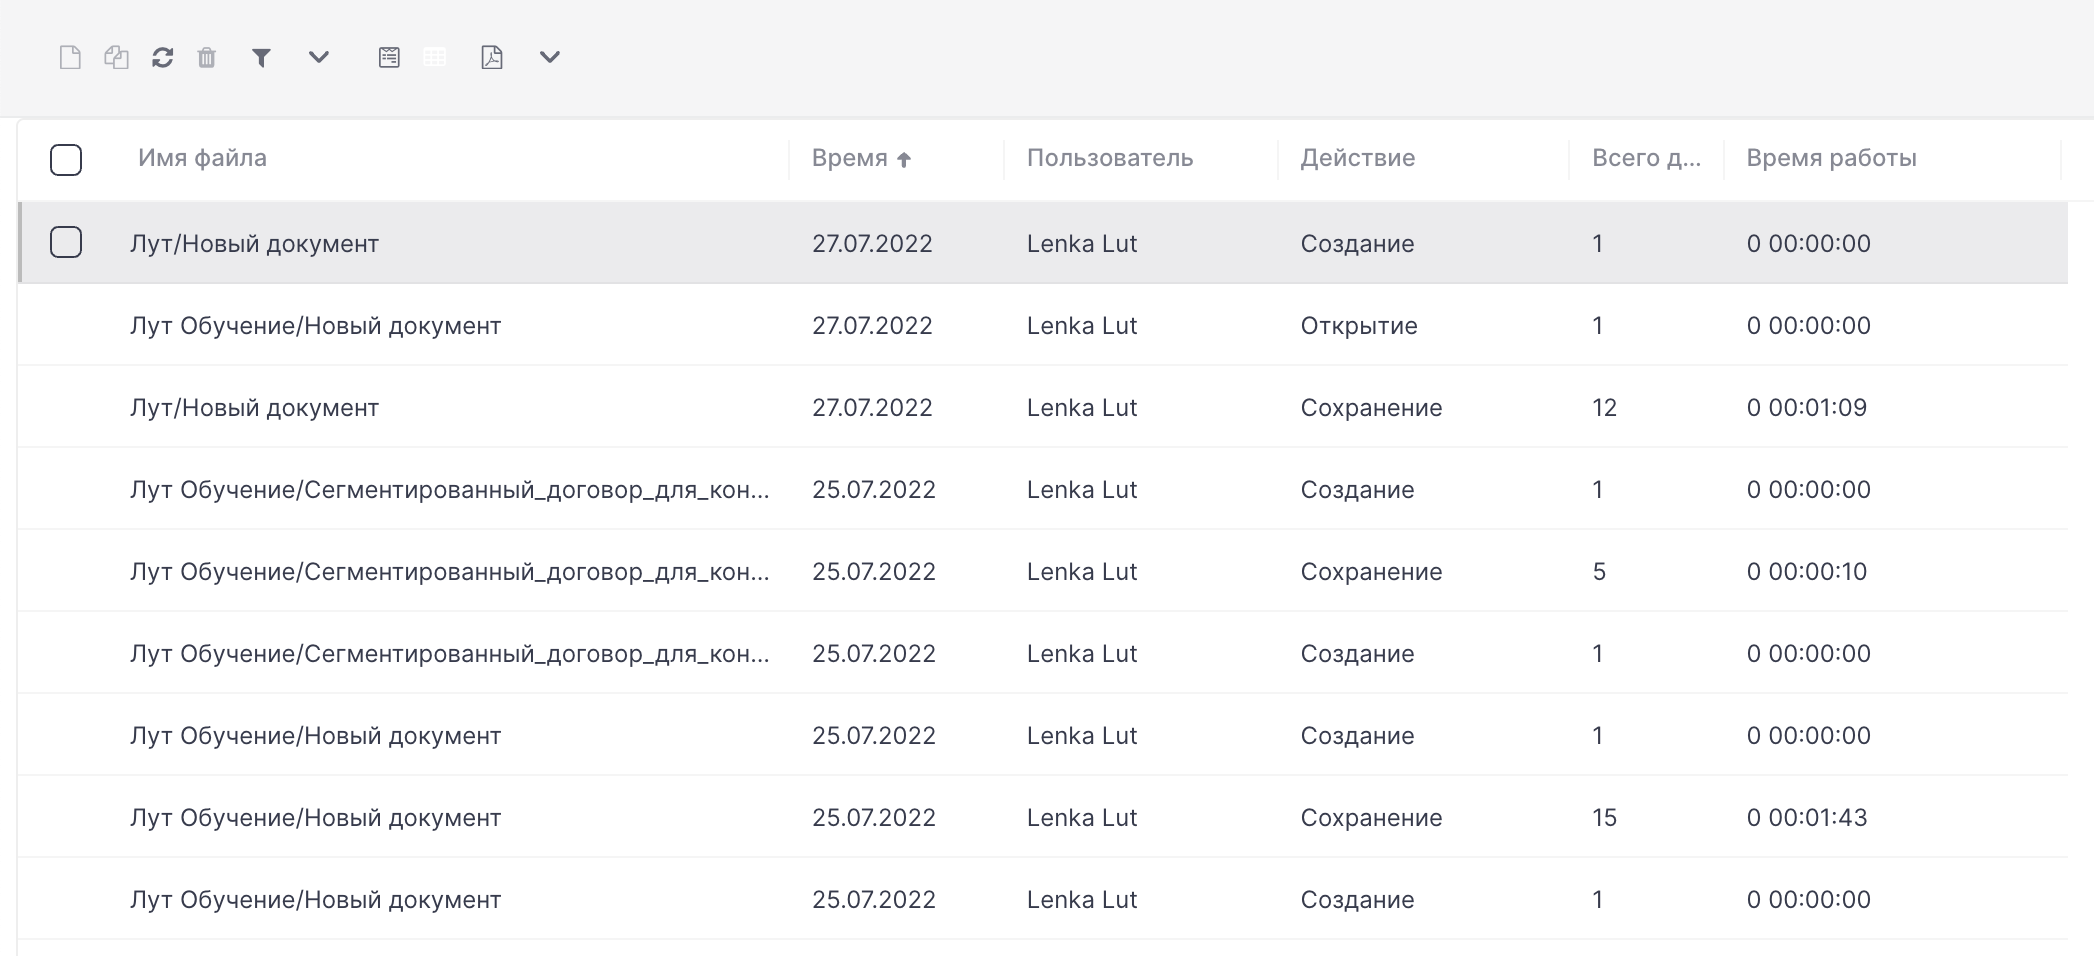Switch to the form view icon
This screenshot has height=956, width=2094.
point(389,58)
